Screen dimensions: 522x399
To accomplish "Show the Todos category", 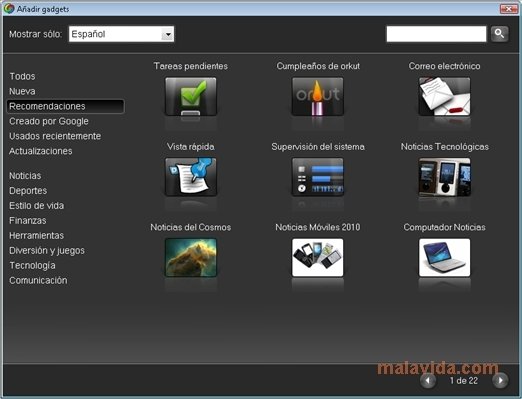I will click(x=22, y=76).
